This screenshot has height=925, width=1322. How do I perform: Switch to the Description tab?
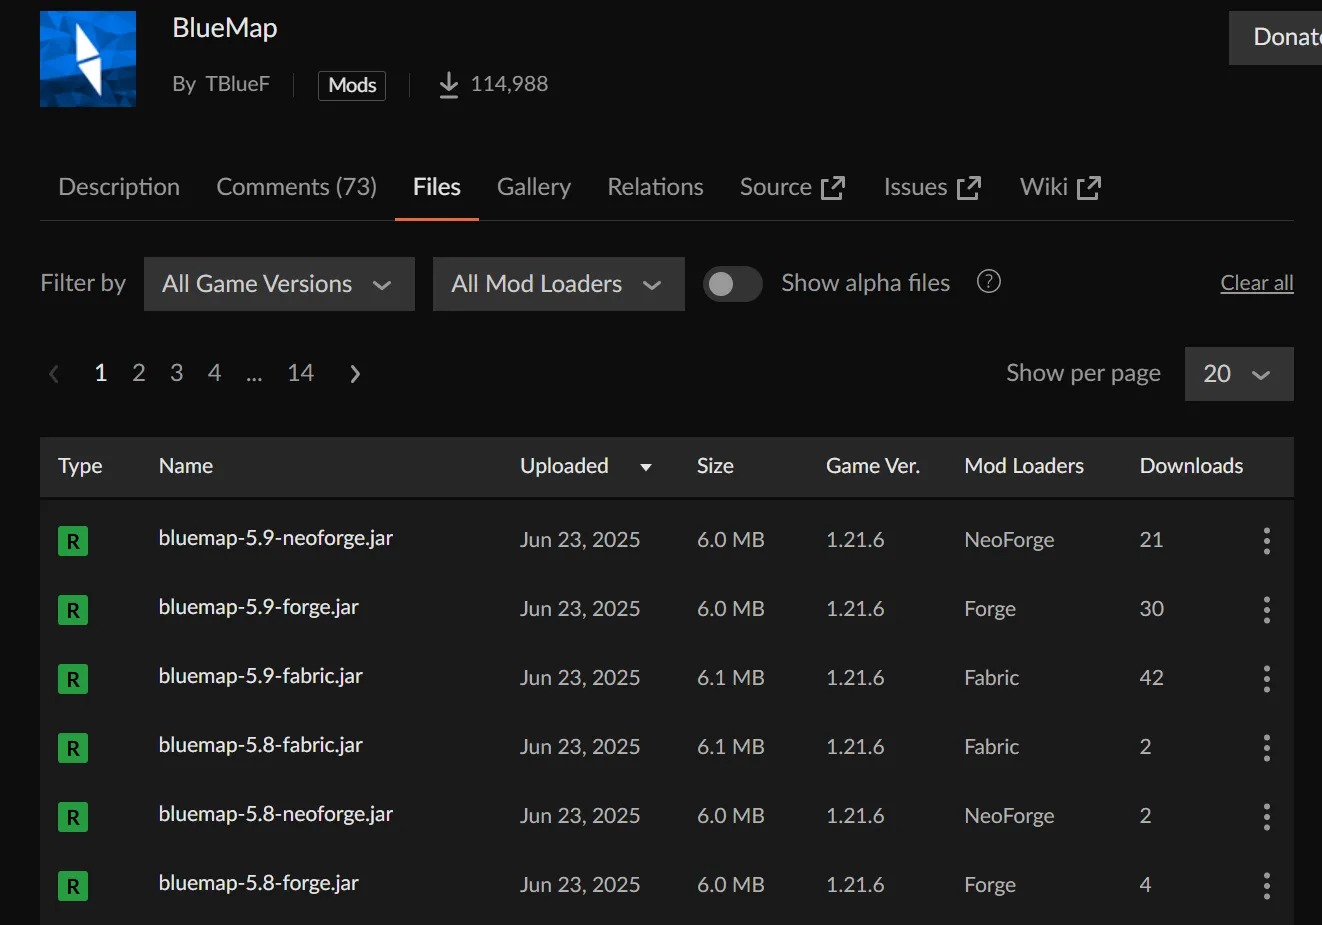(x=119, y=187)
